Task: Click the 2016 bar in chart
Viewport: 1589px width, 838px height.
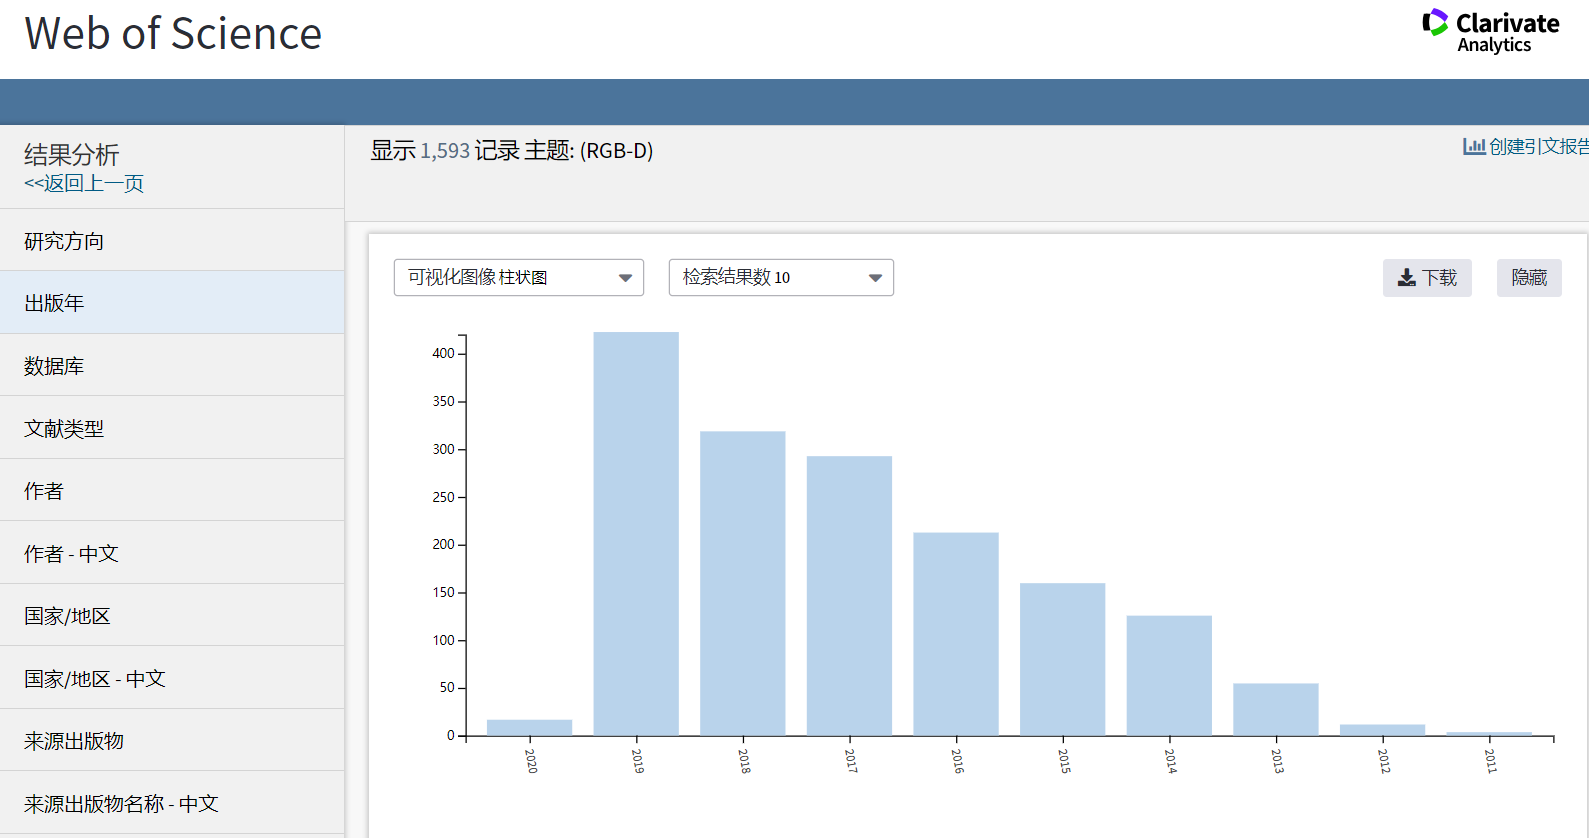Action: [x=956, y=634]
